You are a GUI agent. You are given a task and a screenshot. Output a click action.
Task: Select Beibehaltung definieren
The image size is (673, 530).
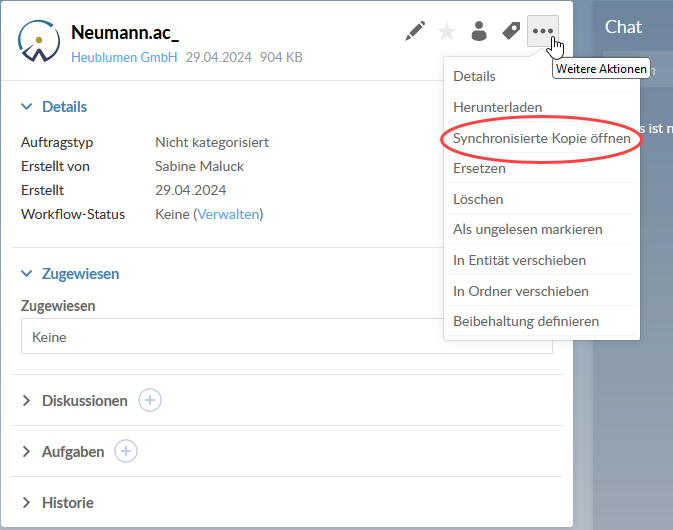pos(542,321)
